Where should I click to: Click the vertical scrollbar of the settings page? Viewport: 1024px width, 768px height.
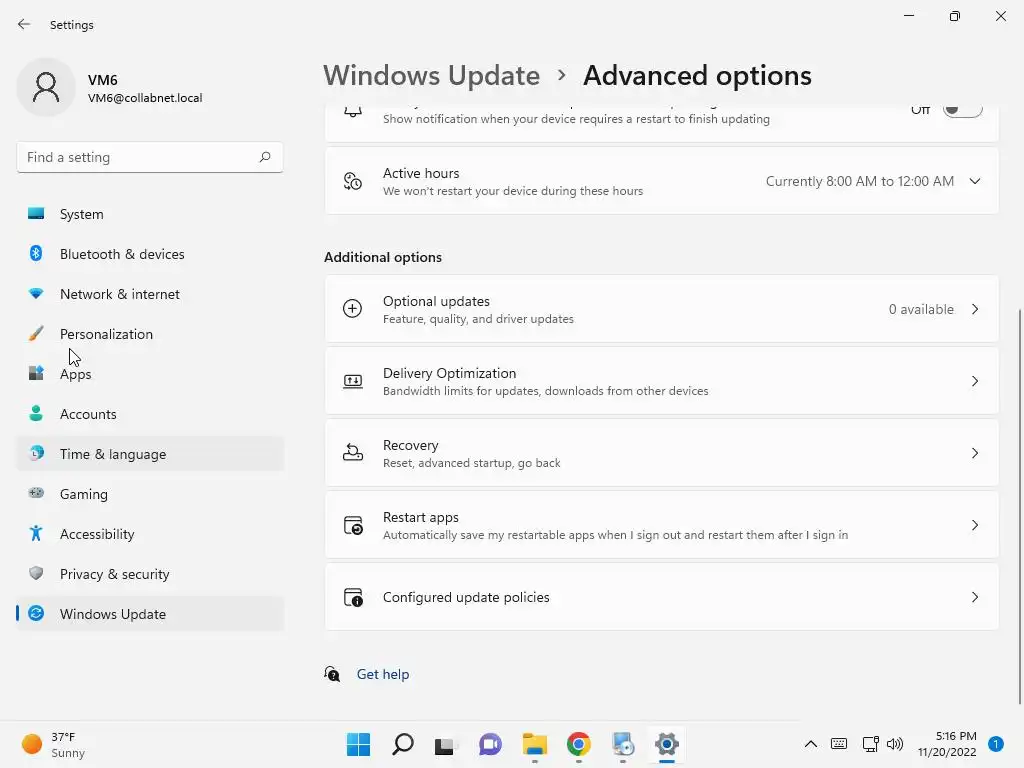tap(1019, 506)
